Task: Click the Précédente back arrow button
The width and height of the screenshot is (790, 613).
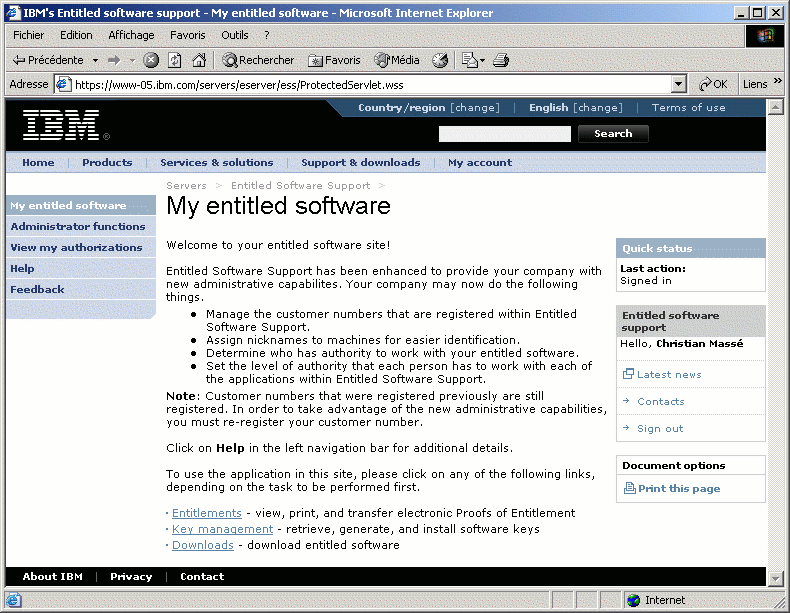Action: point(48,60)
